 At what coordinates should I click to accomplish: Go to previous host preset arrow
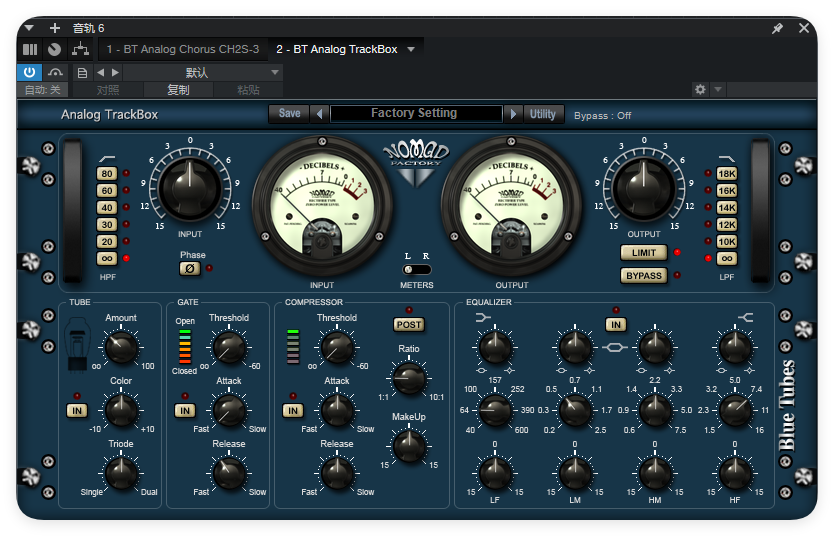click(x=101, y=72)
